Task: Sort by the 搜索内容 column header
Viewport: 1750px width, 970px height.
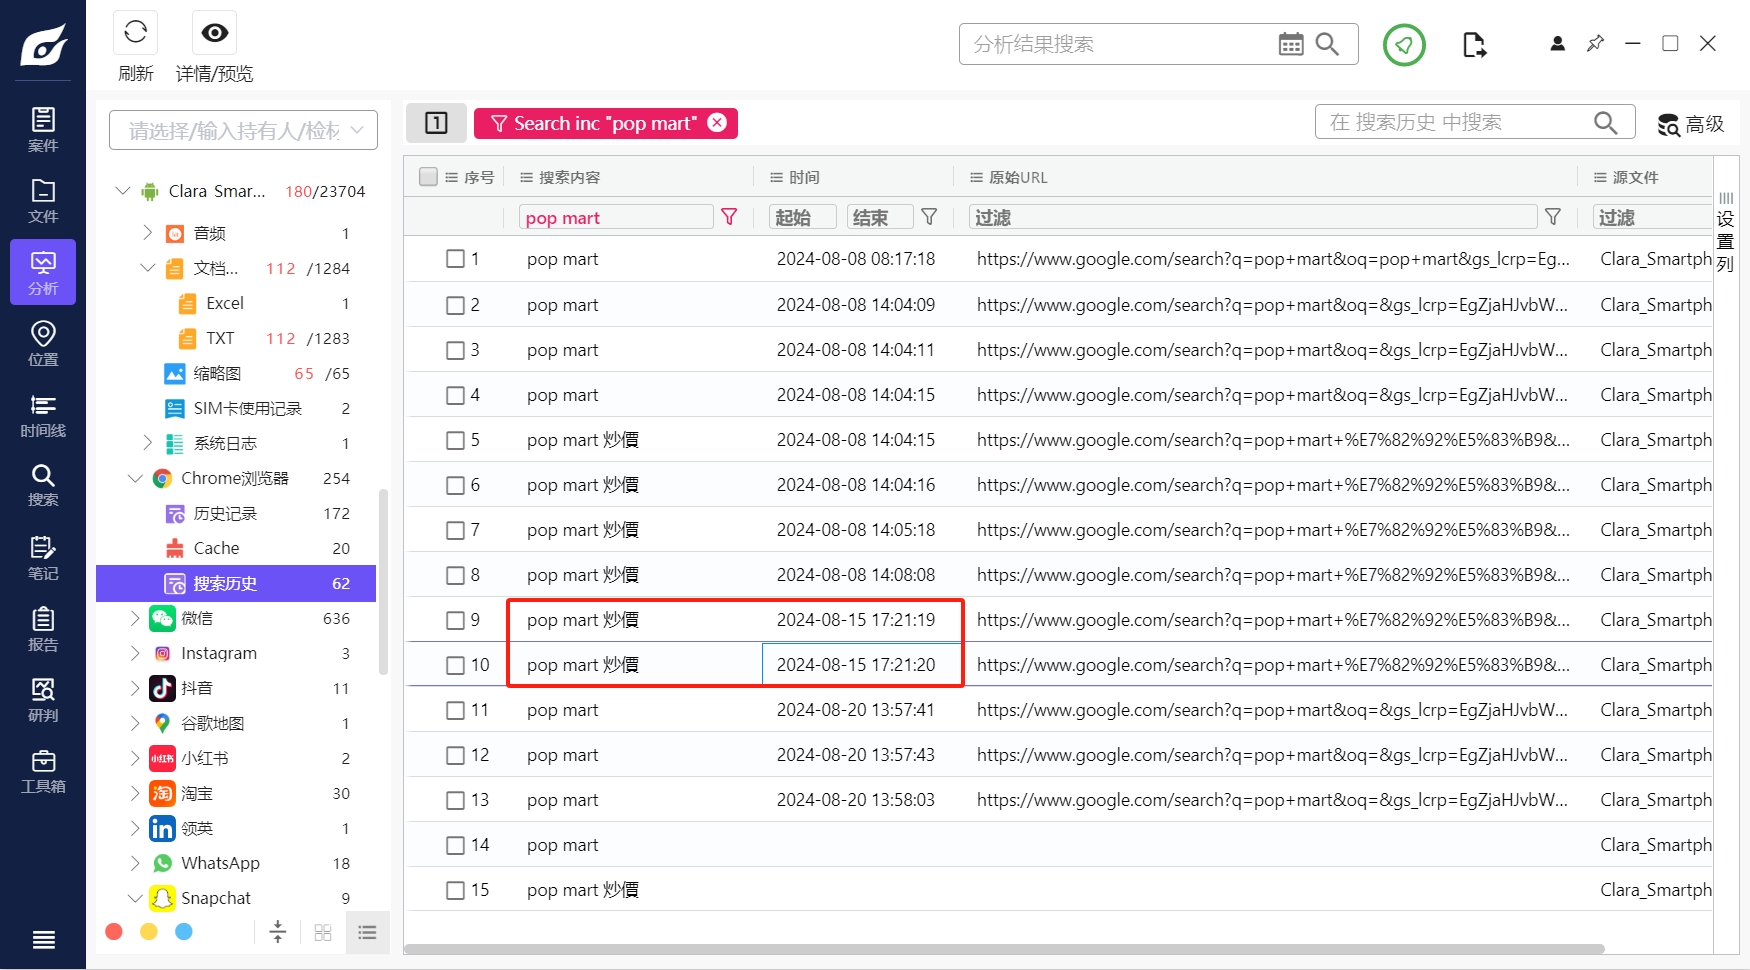Action: click(569, 177)
